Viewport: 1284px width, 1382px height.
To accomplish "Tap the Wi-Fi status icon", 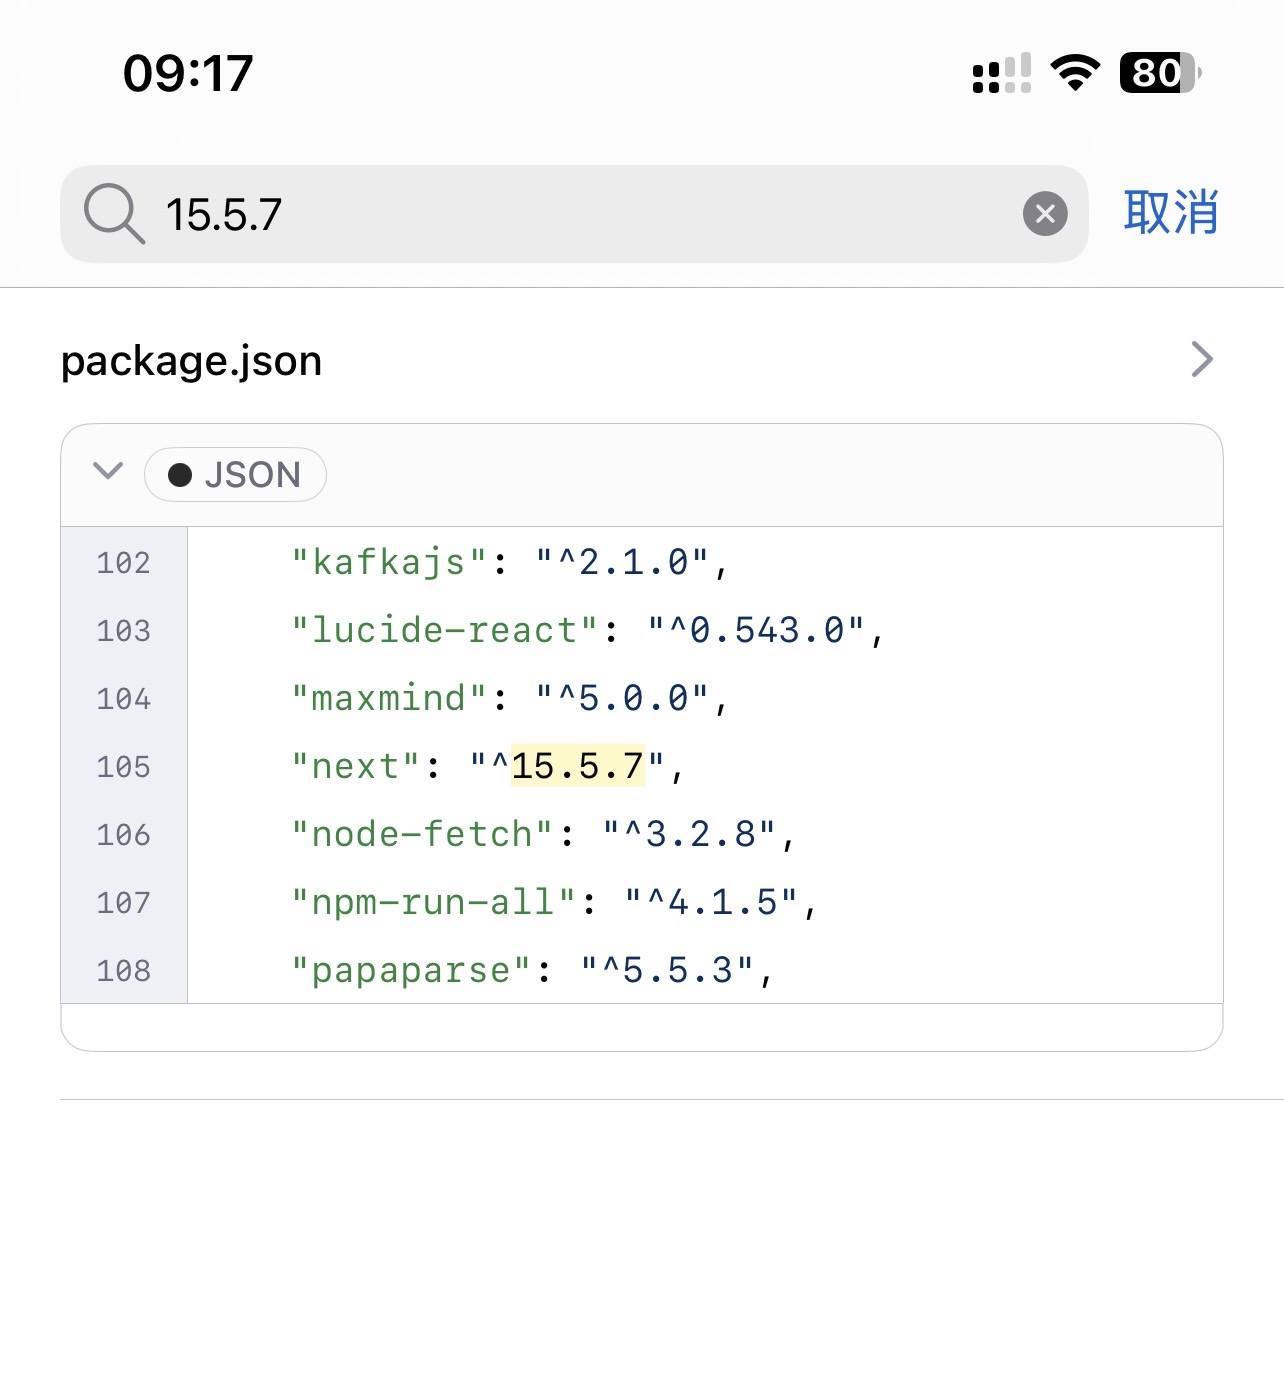I will [1075, 73].
